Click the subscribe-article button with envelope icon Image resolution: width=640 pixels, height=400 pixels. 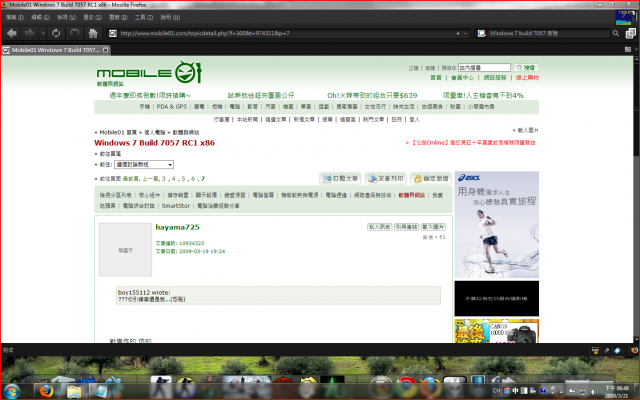[x=340, y=178]
